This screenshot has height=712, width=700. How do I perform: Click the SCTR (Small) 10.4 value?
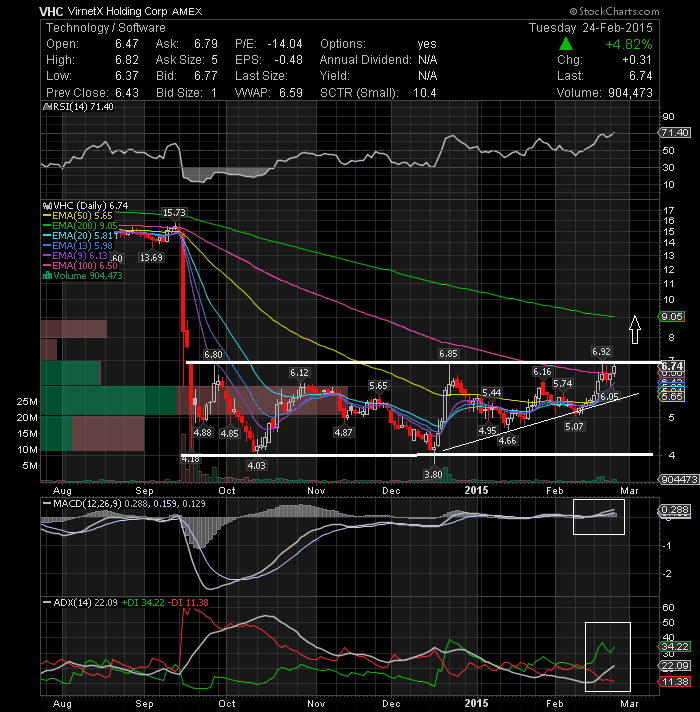424,93
